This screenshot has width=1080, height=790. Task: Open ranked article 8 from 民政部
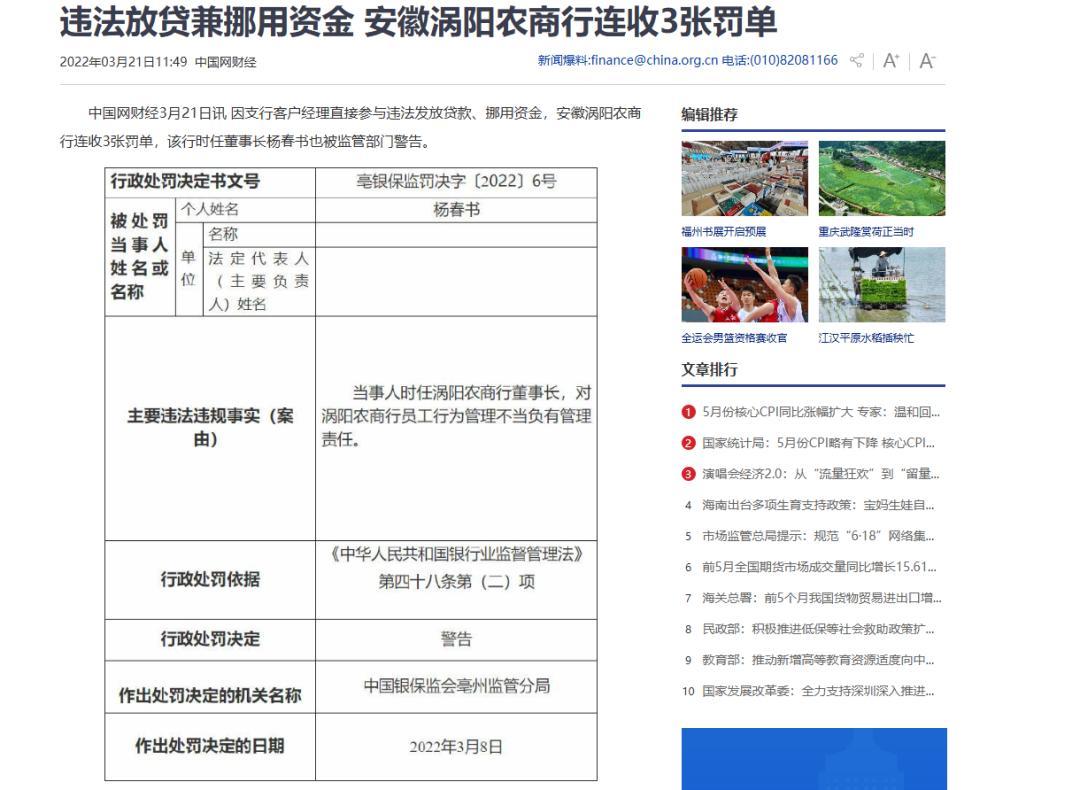(x=818, y=629)
